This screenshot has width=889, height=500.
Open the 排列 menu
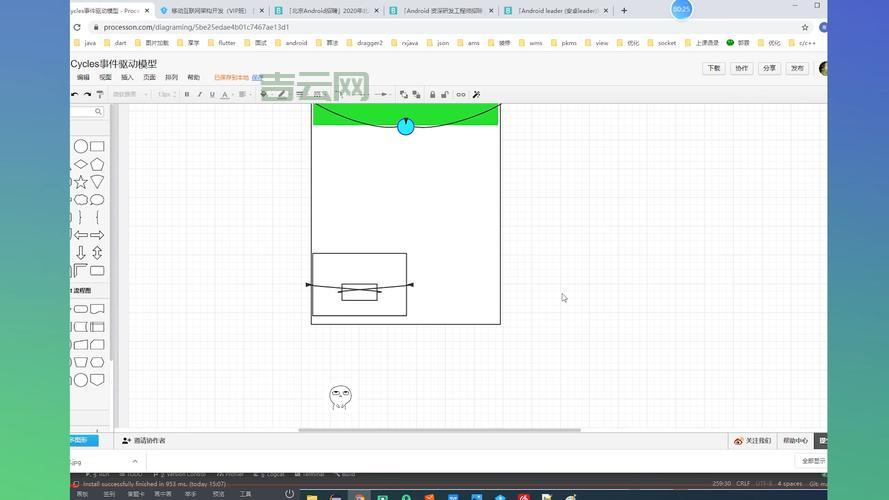pos(172,77)
